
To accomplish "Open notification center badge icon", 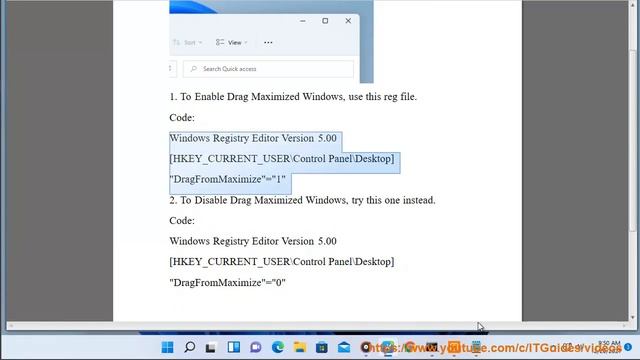I will tap(628, 347).
